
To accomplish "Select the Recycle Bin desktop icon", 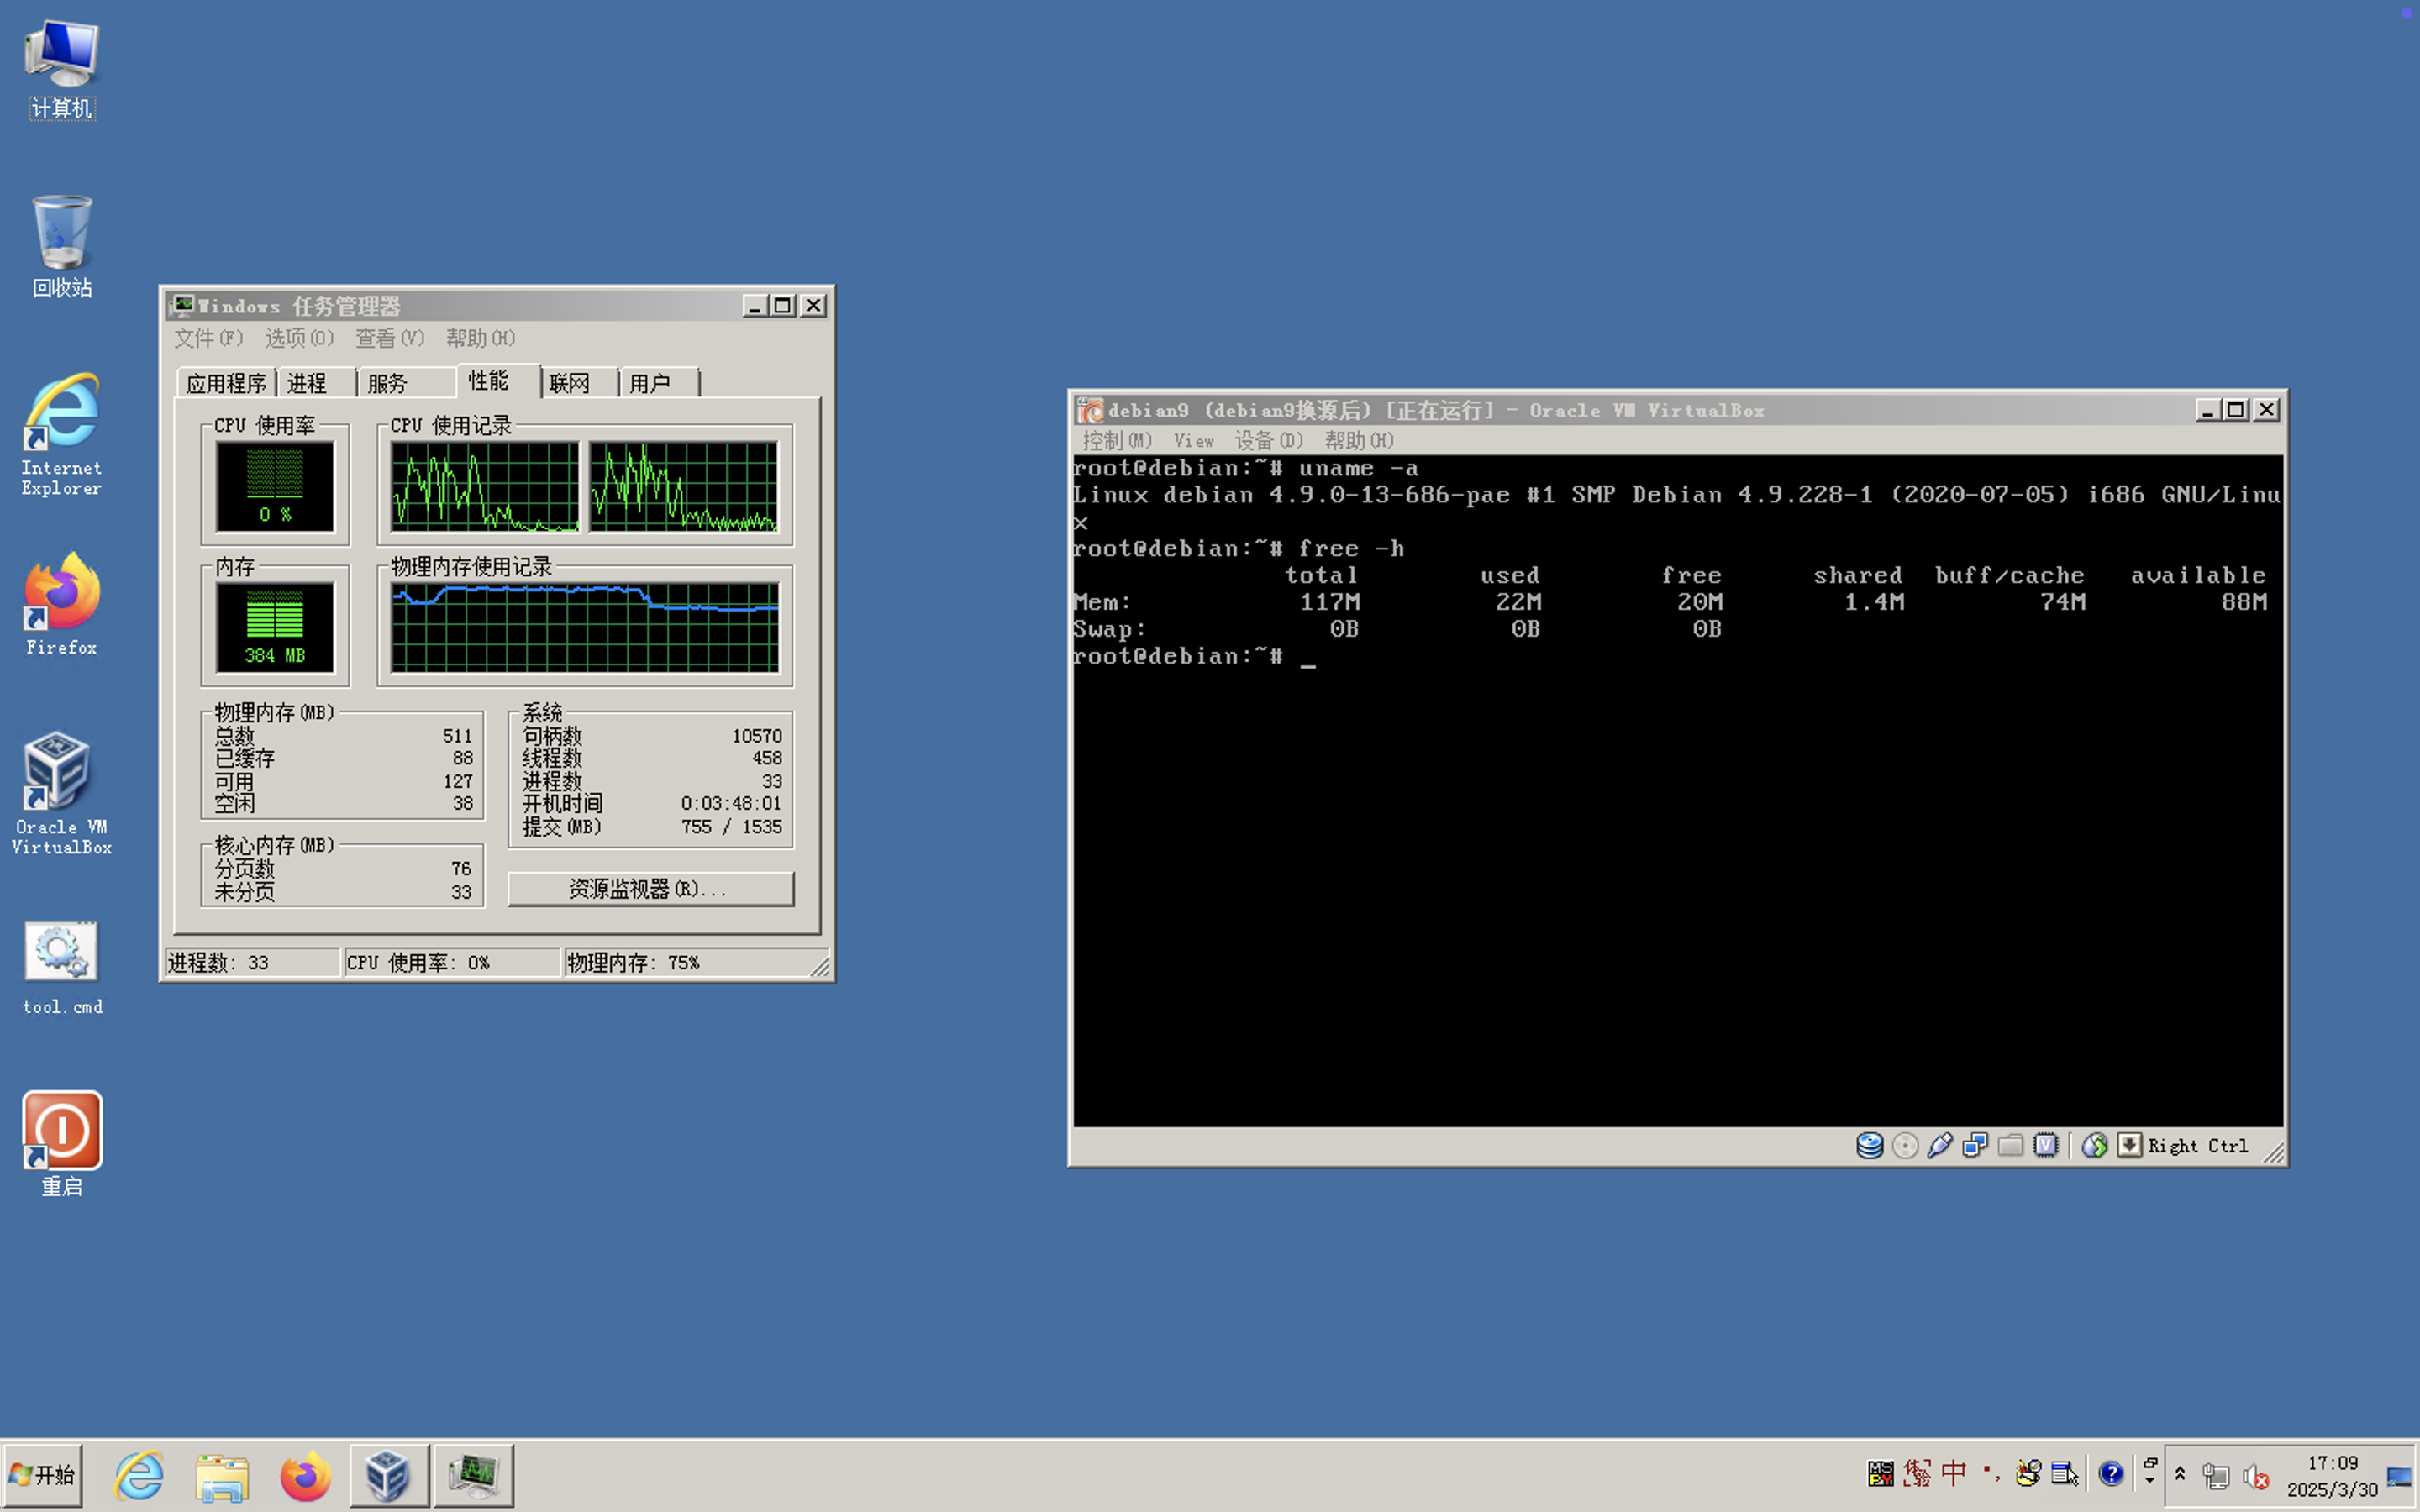I will pos(61,247).
